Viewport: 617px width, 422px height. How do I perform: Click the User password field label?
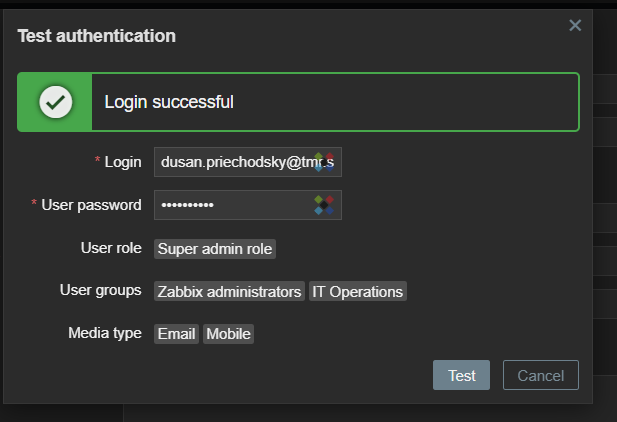91,205
